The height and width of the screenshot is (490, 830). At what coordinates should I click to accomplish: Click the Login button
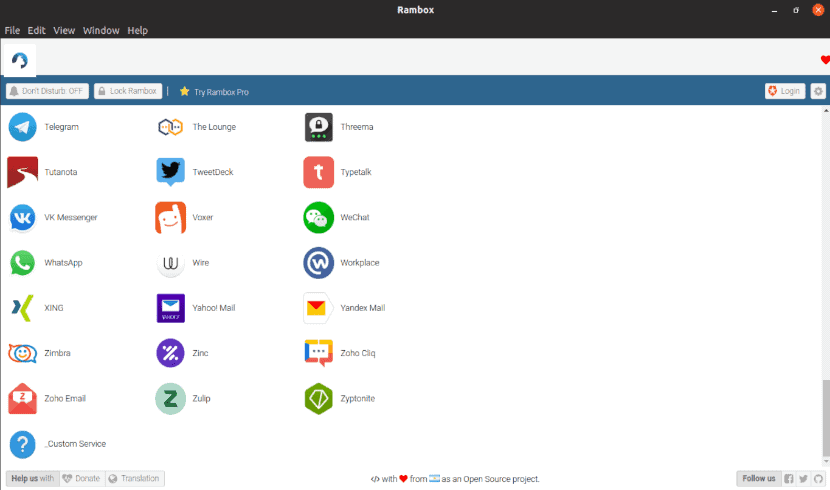pos(785,91)
